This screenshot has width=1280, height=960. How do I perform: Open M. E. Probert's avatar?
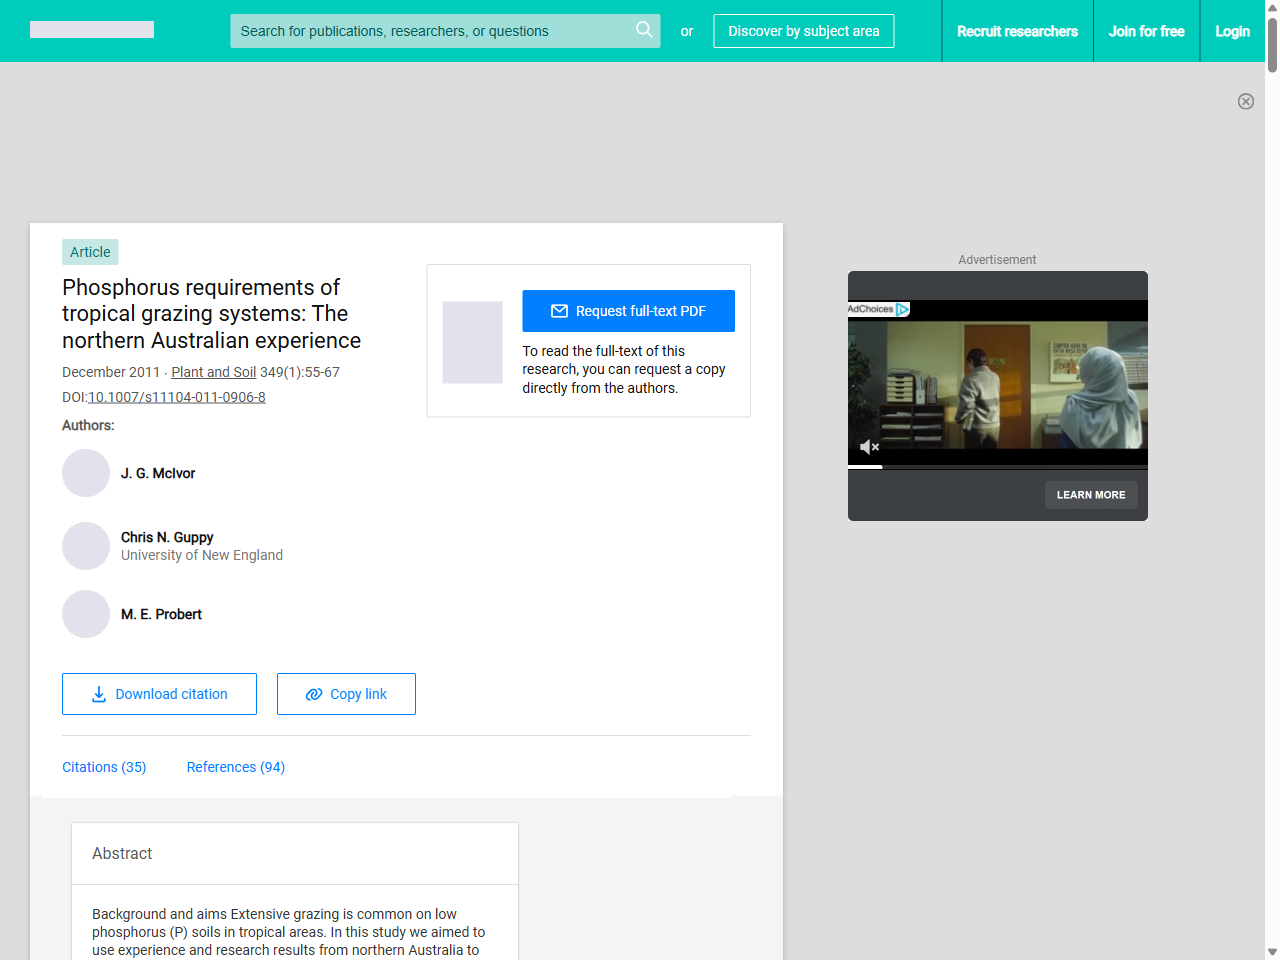(x=86, y=614)
